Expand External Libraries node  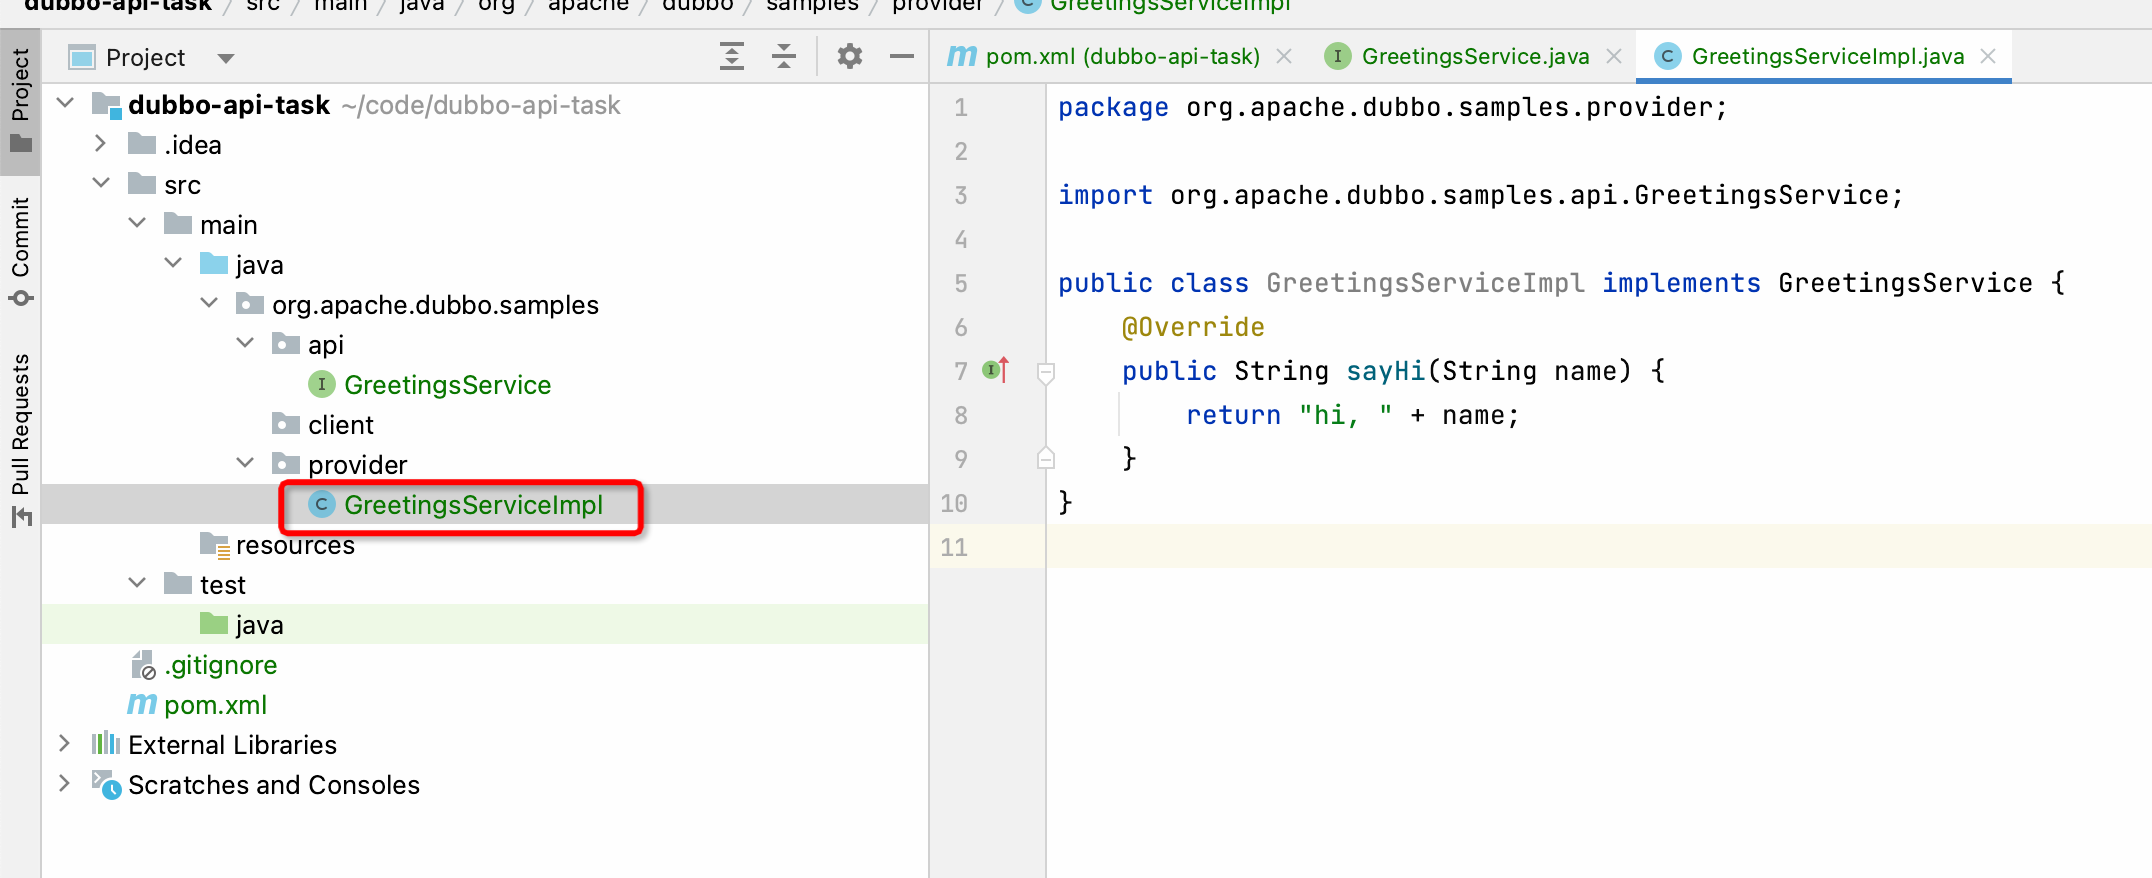(64, 744)
